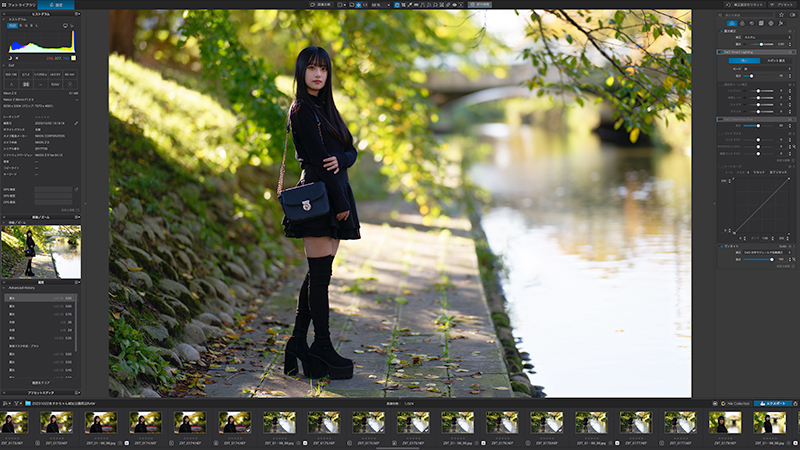Collapse the move/zoom palette header

41,217
